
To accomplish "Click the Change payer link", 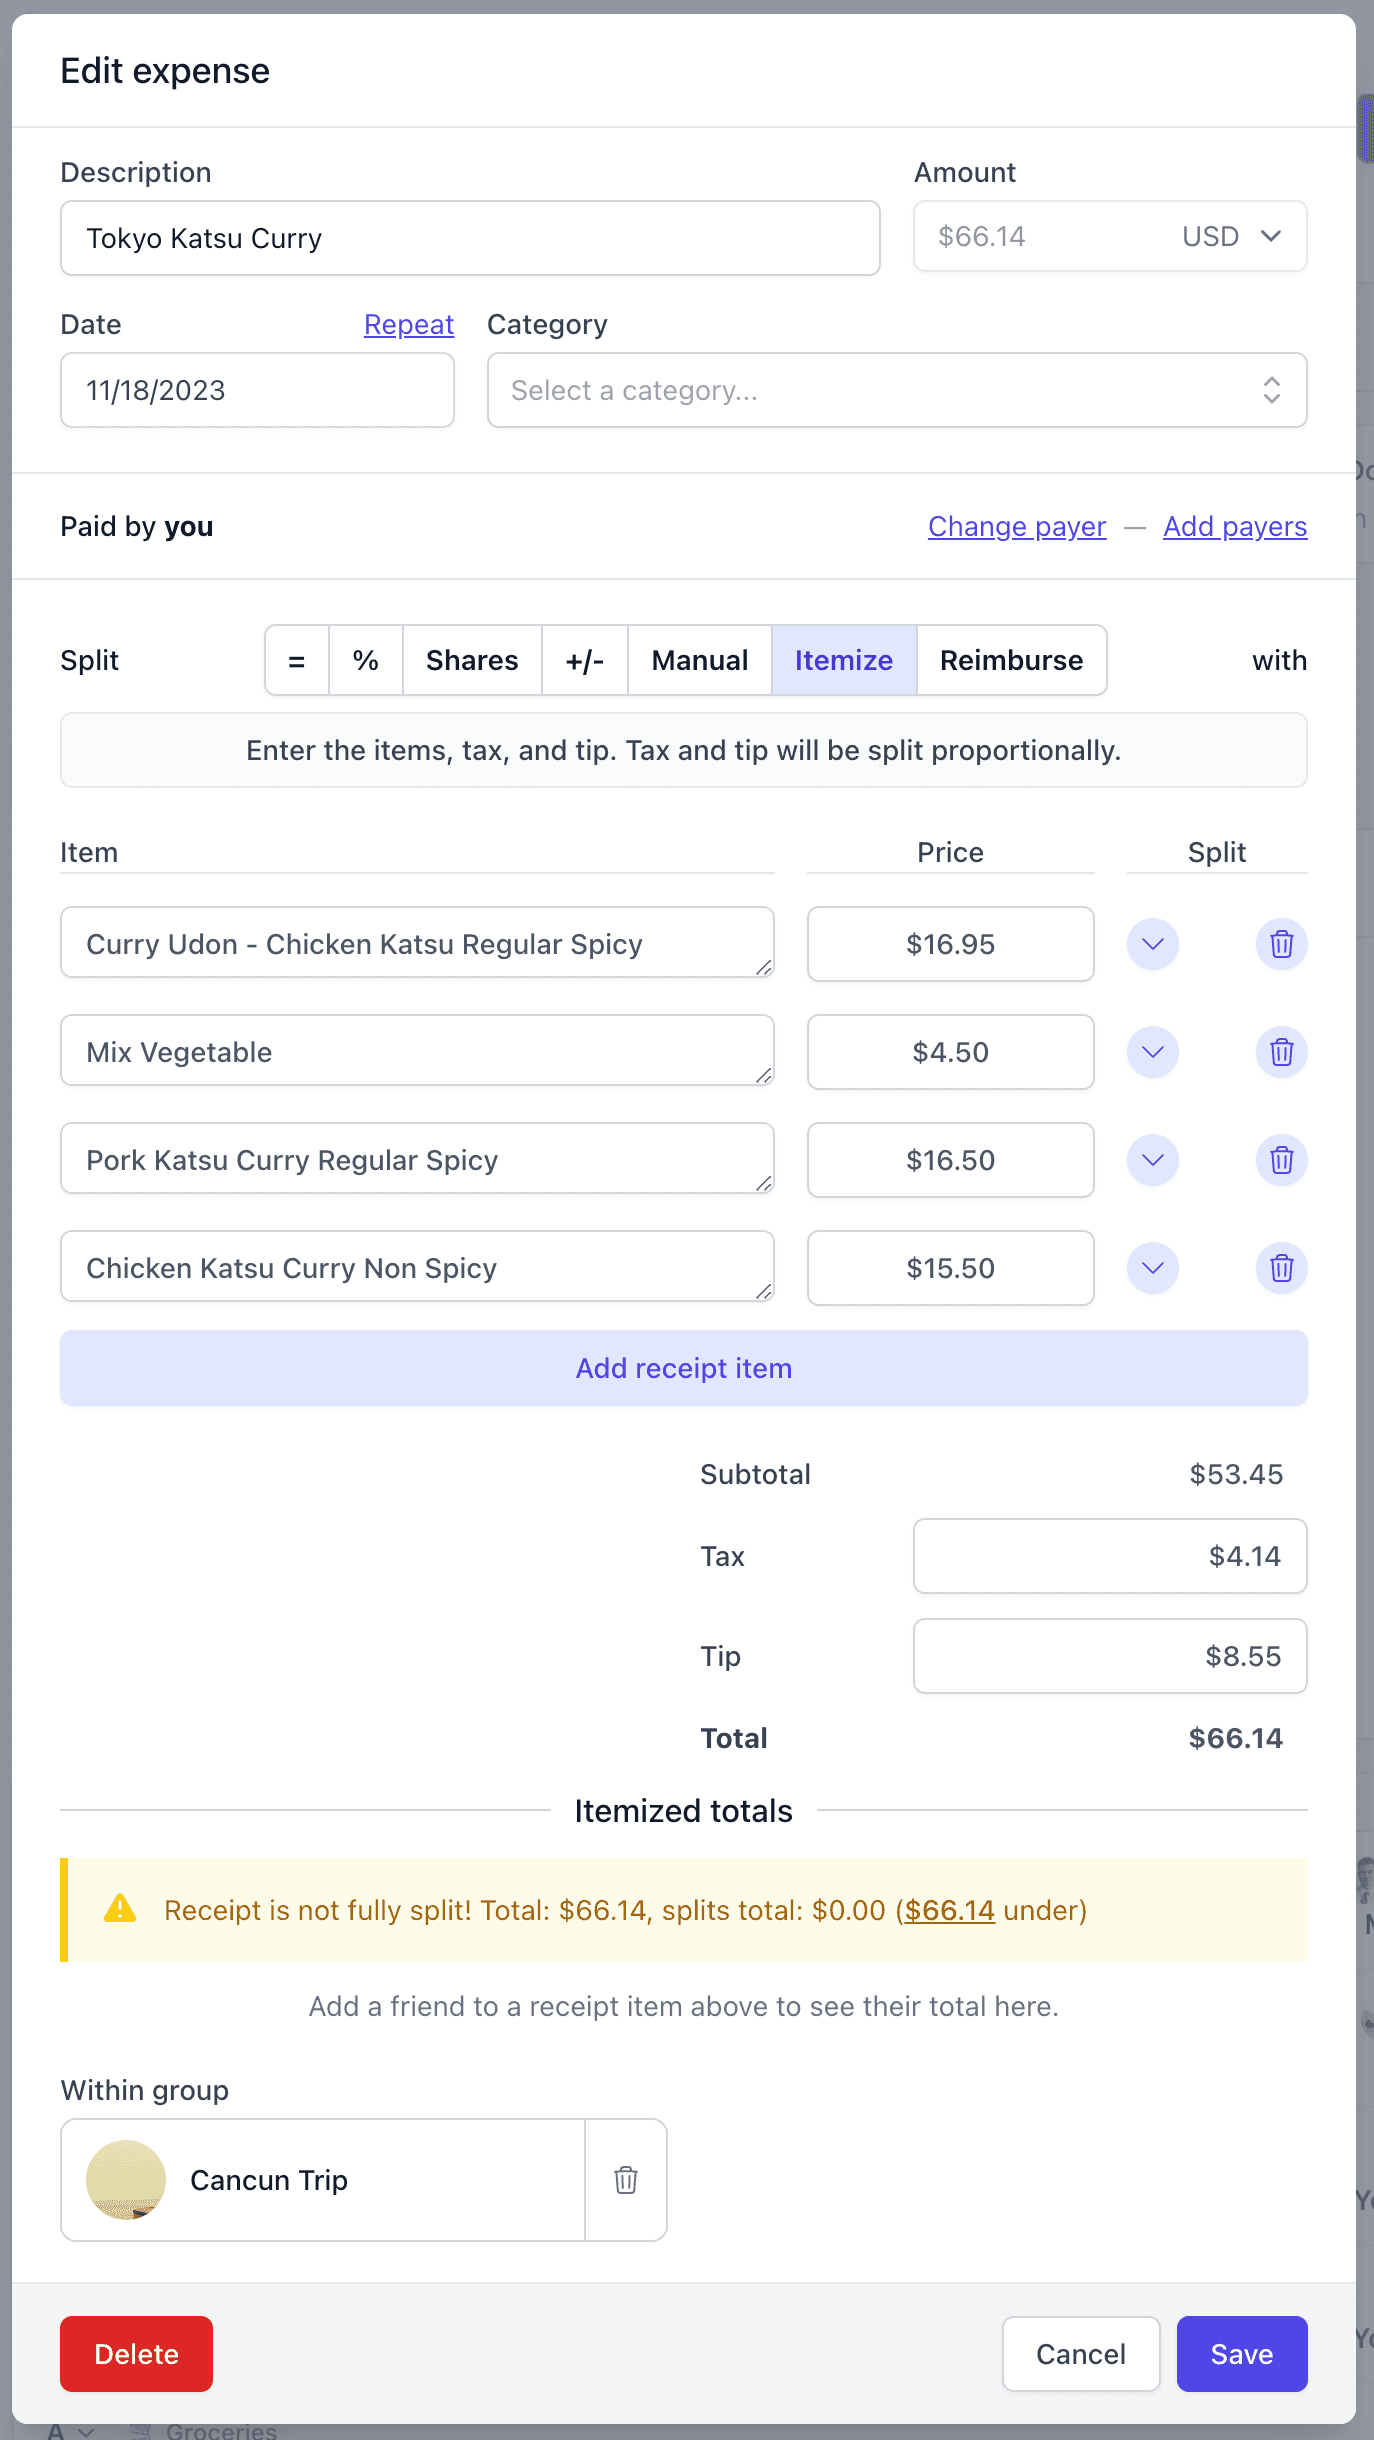I will [1016, 526].
